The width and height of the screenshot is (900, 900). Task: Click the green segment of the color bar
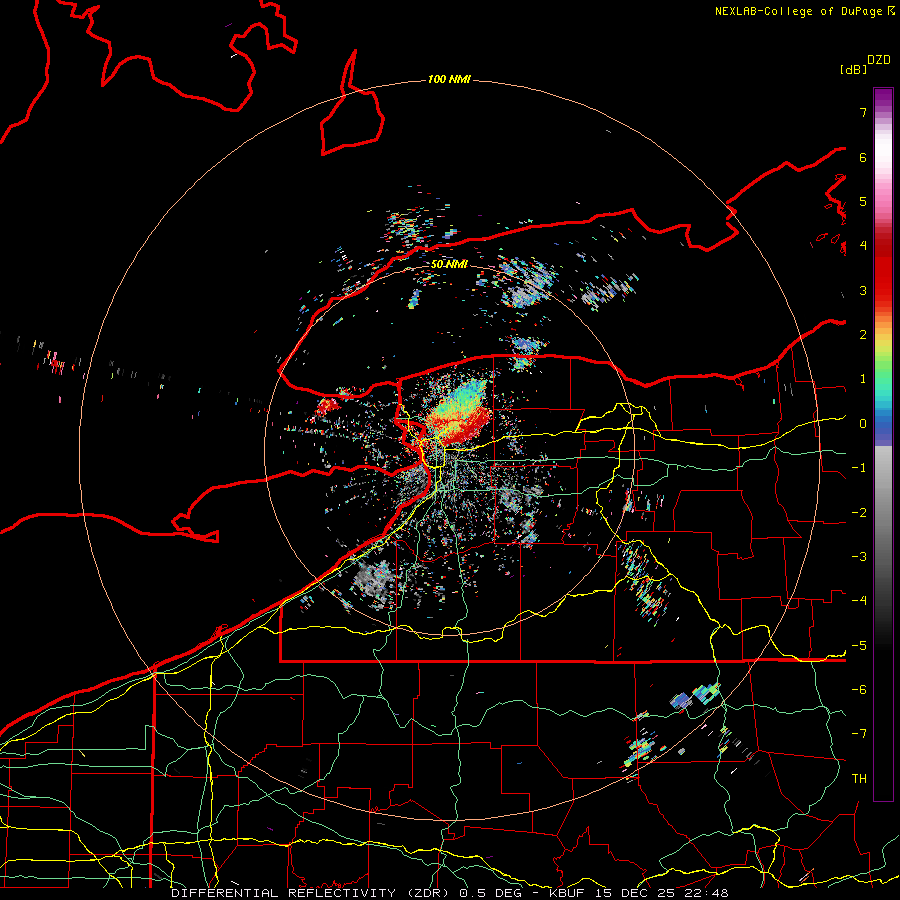[883, 367]
